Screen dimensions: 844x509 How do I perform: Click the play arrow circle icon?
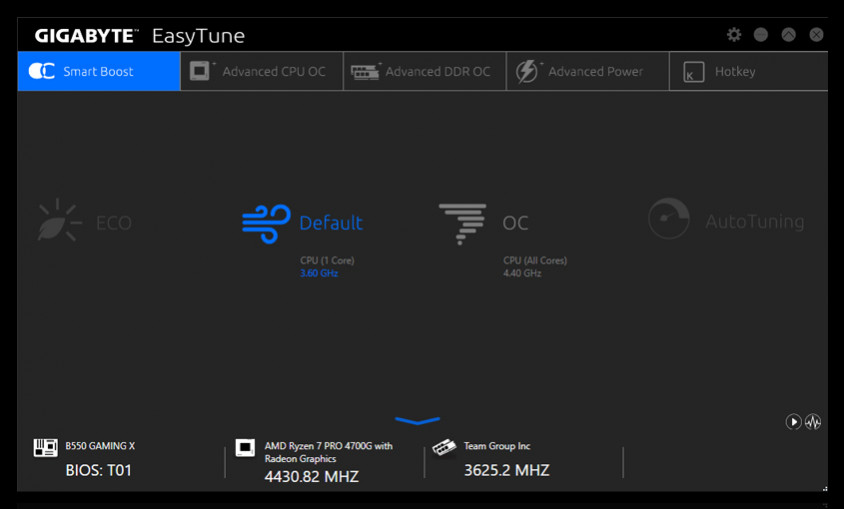[793, 422]
